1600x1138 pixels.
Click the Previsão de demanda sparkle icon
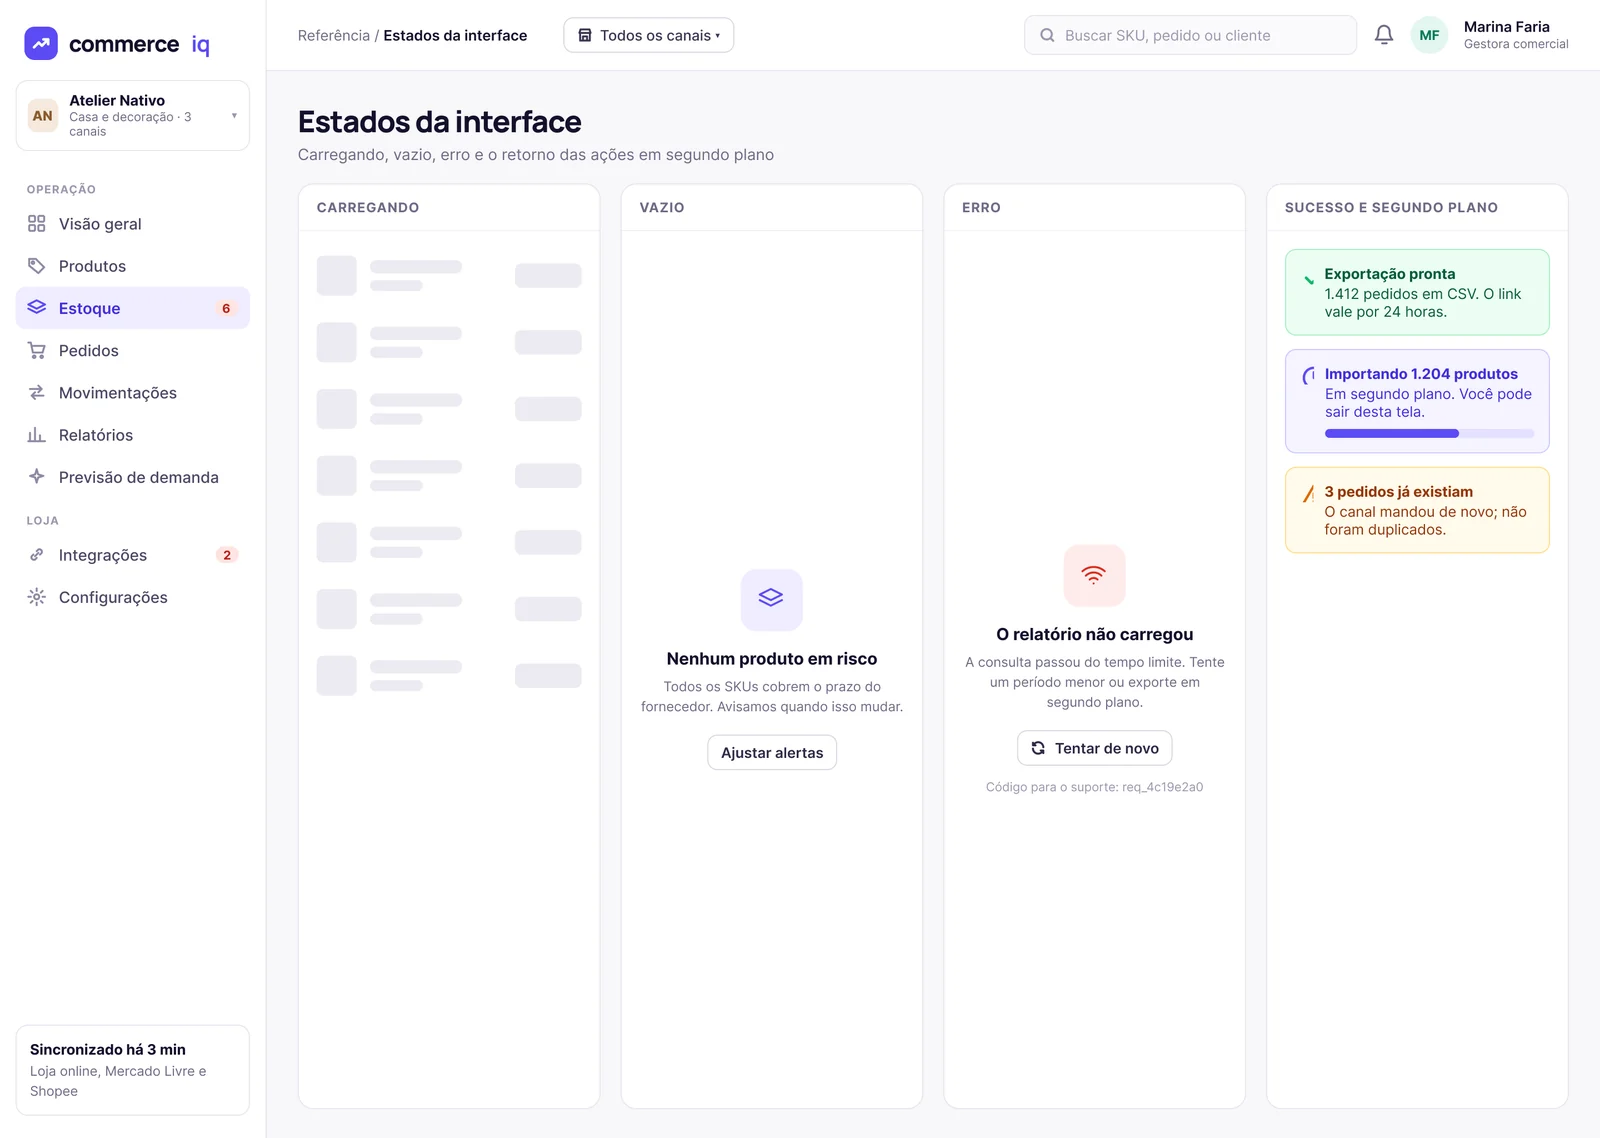point(37,477)
